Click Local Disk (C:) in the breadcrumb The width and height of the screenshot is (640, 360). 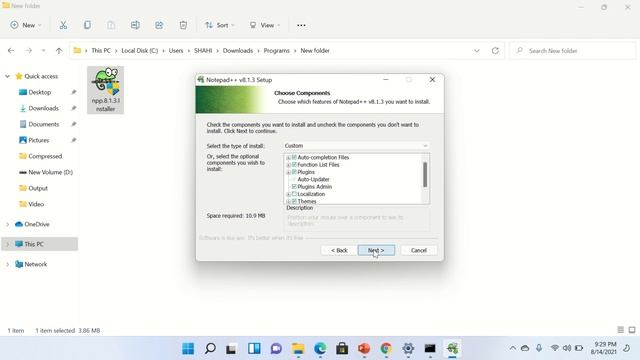[x=140, y=51]
